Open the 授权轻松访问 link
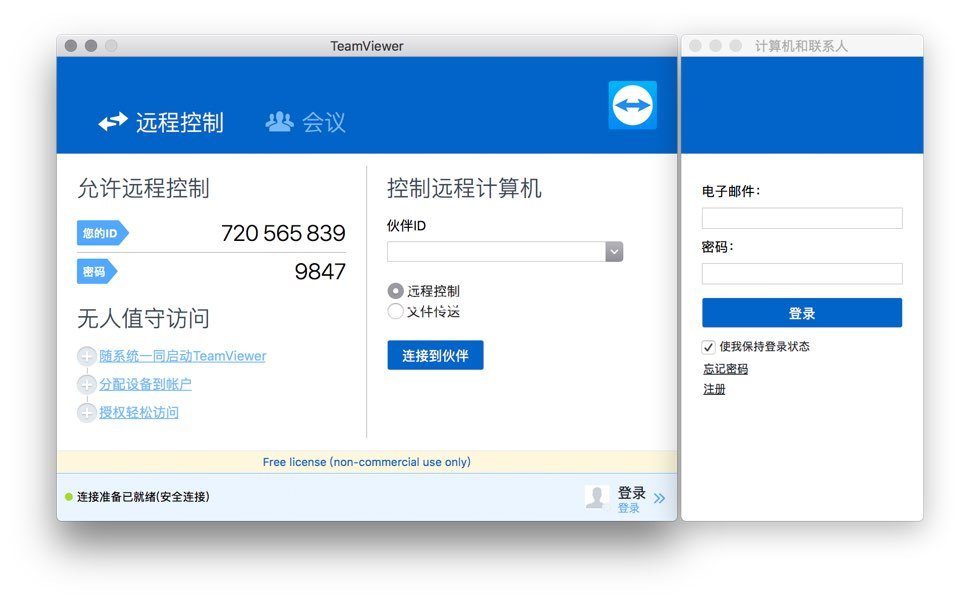The height and width of the screenshot is (602, 966). pos(139,412)
